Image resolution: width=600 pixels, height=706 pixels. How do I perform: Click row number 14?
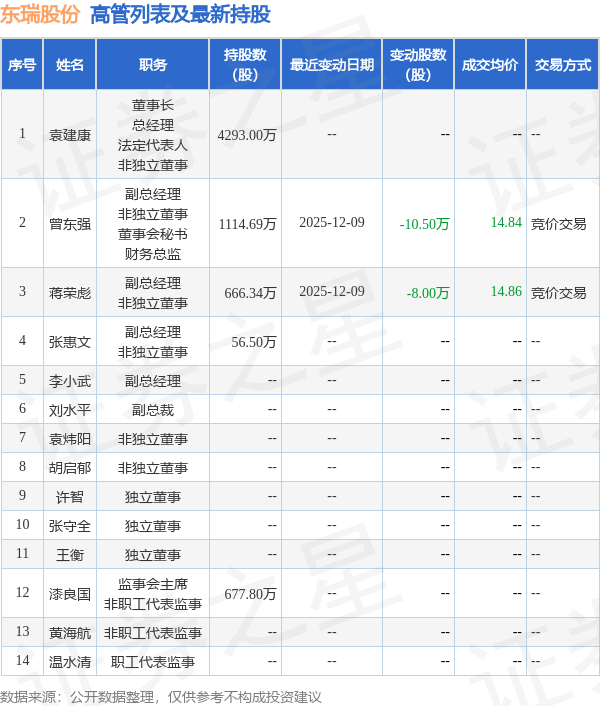click(23, 661)
